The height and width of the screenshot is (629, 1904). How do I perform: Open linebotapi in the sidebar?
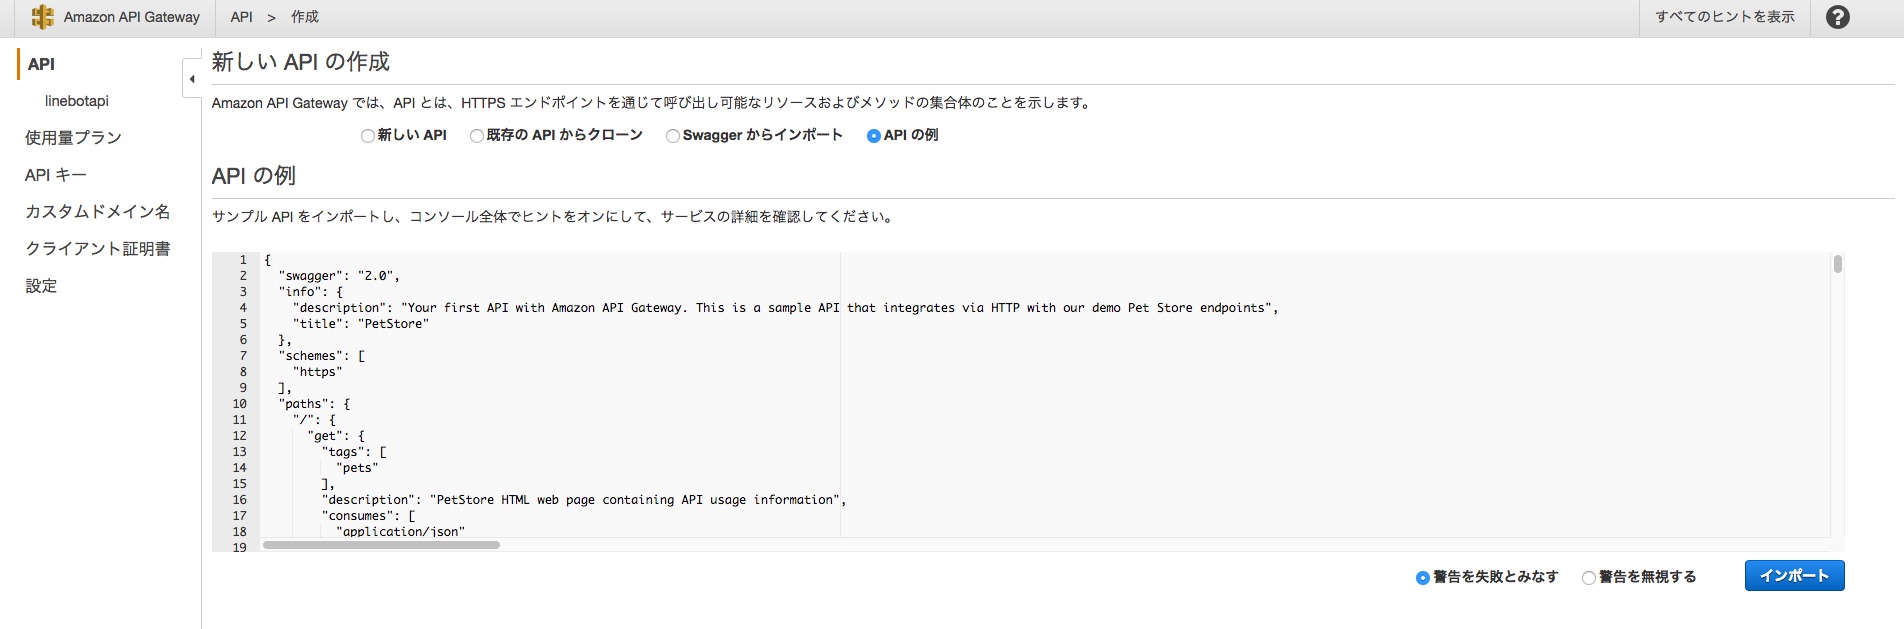77,101
